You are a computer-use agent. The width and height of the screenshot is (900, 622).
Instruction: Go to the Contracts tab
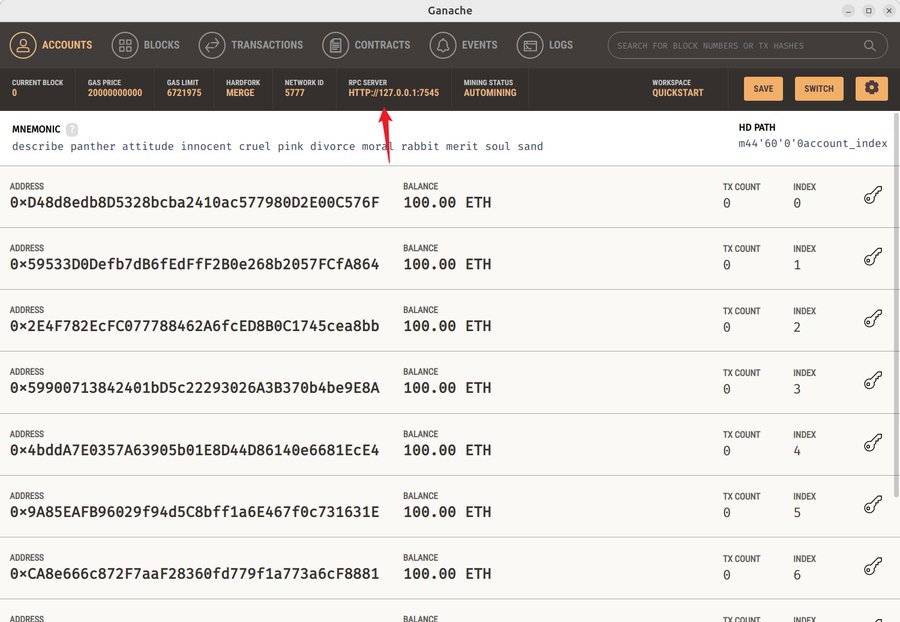tap(366, 45)
